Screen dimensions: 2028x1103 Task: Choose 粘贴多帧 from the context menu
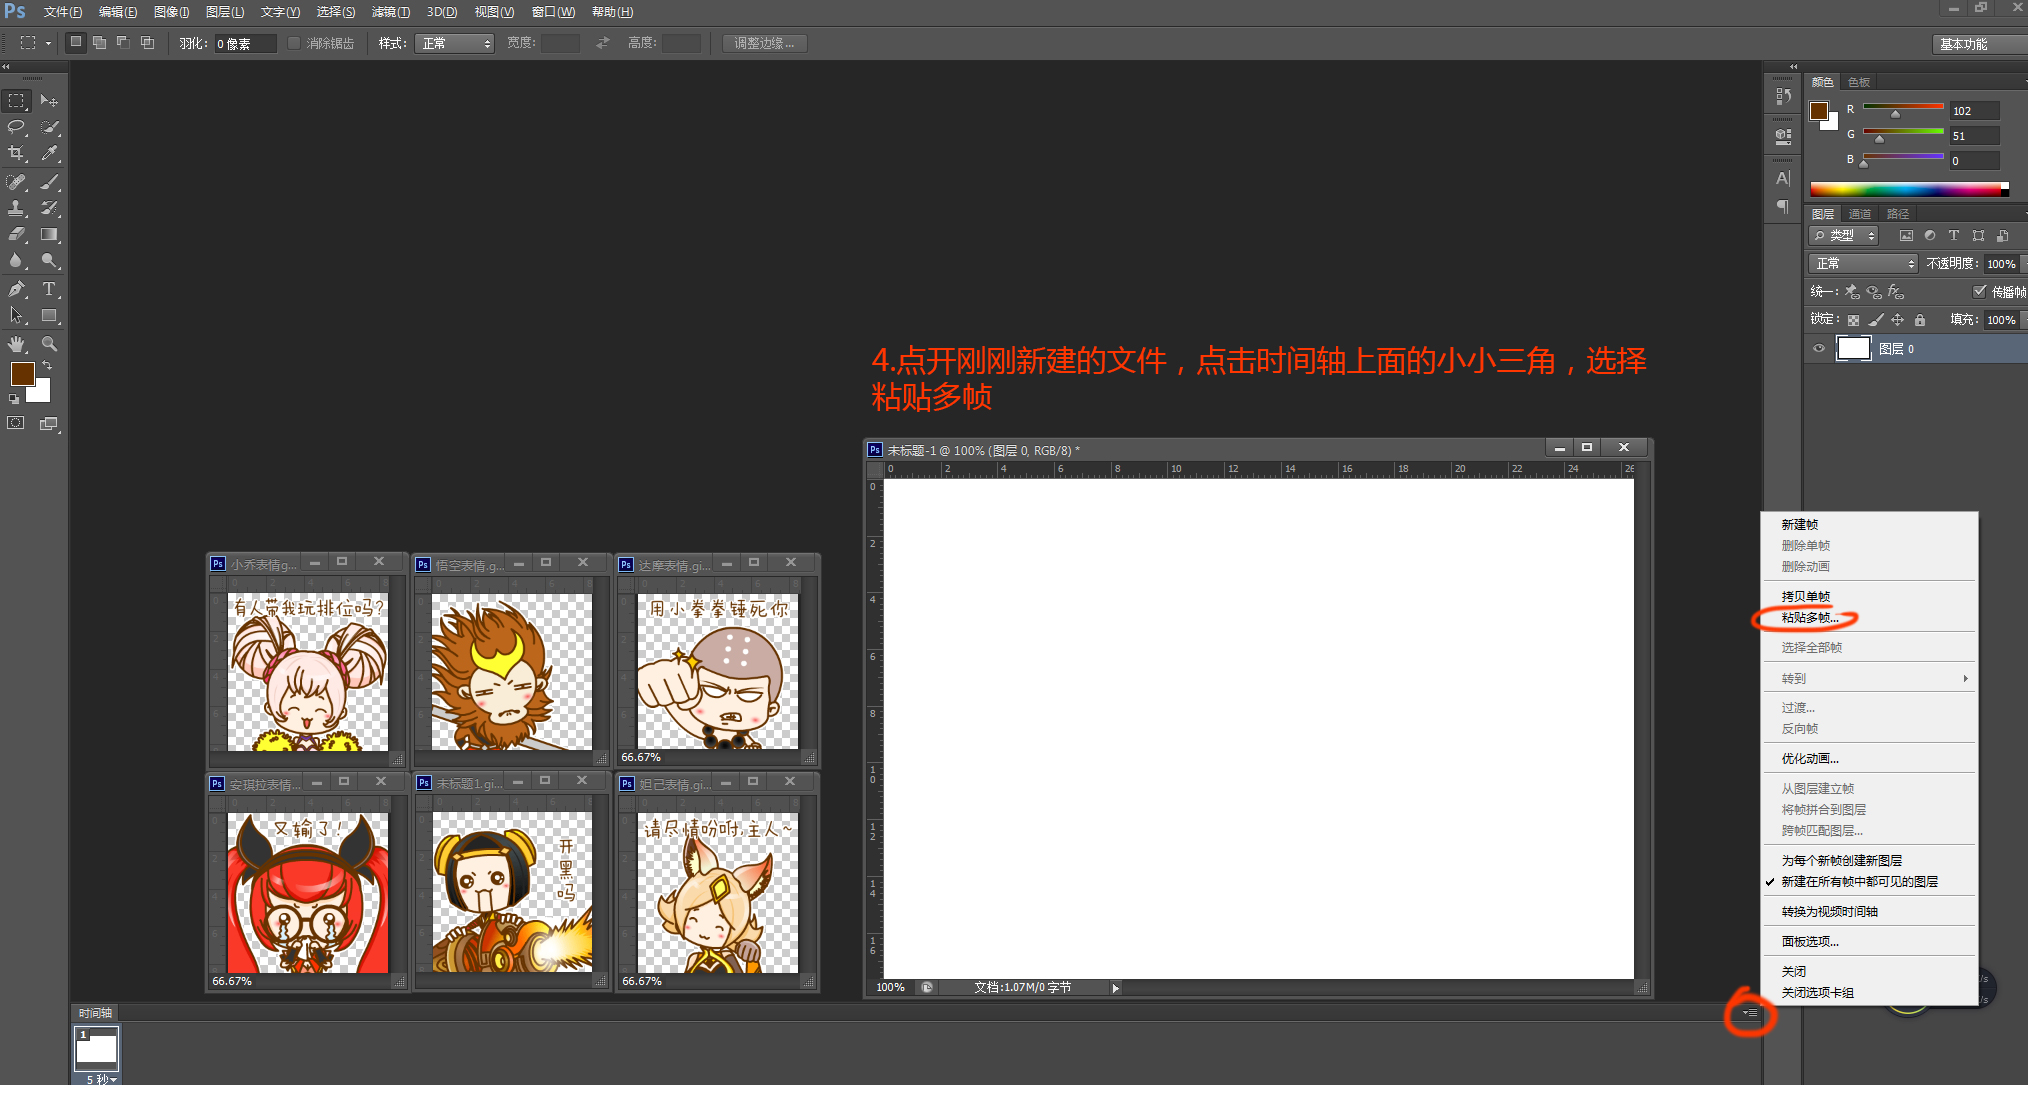pos(1809,618)
